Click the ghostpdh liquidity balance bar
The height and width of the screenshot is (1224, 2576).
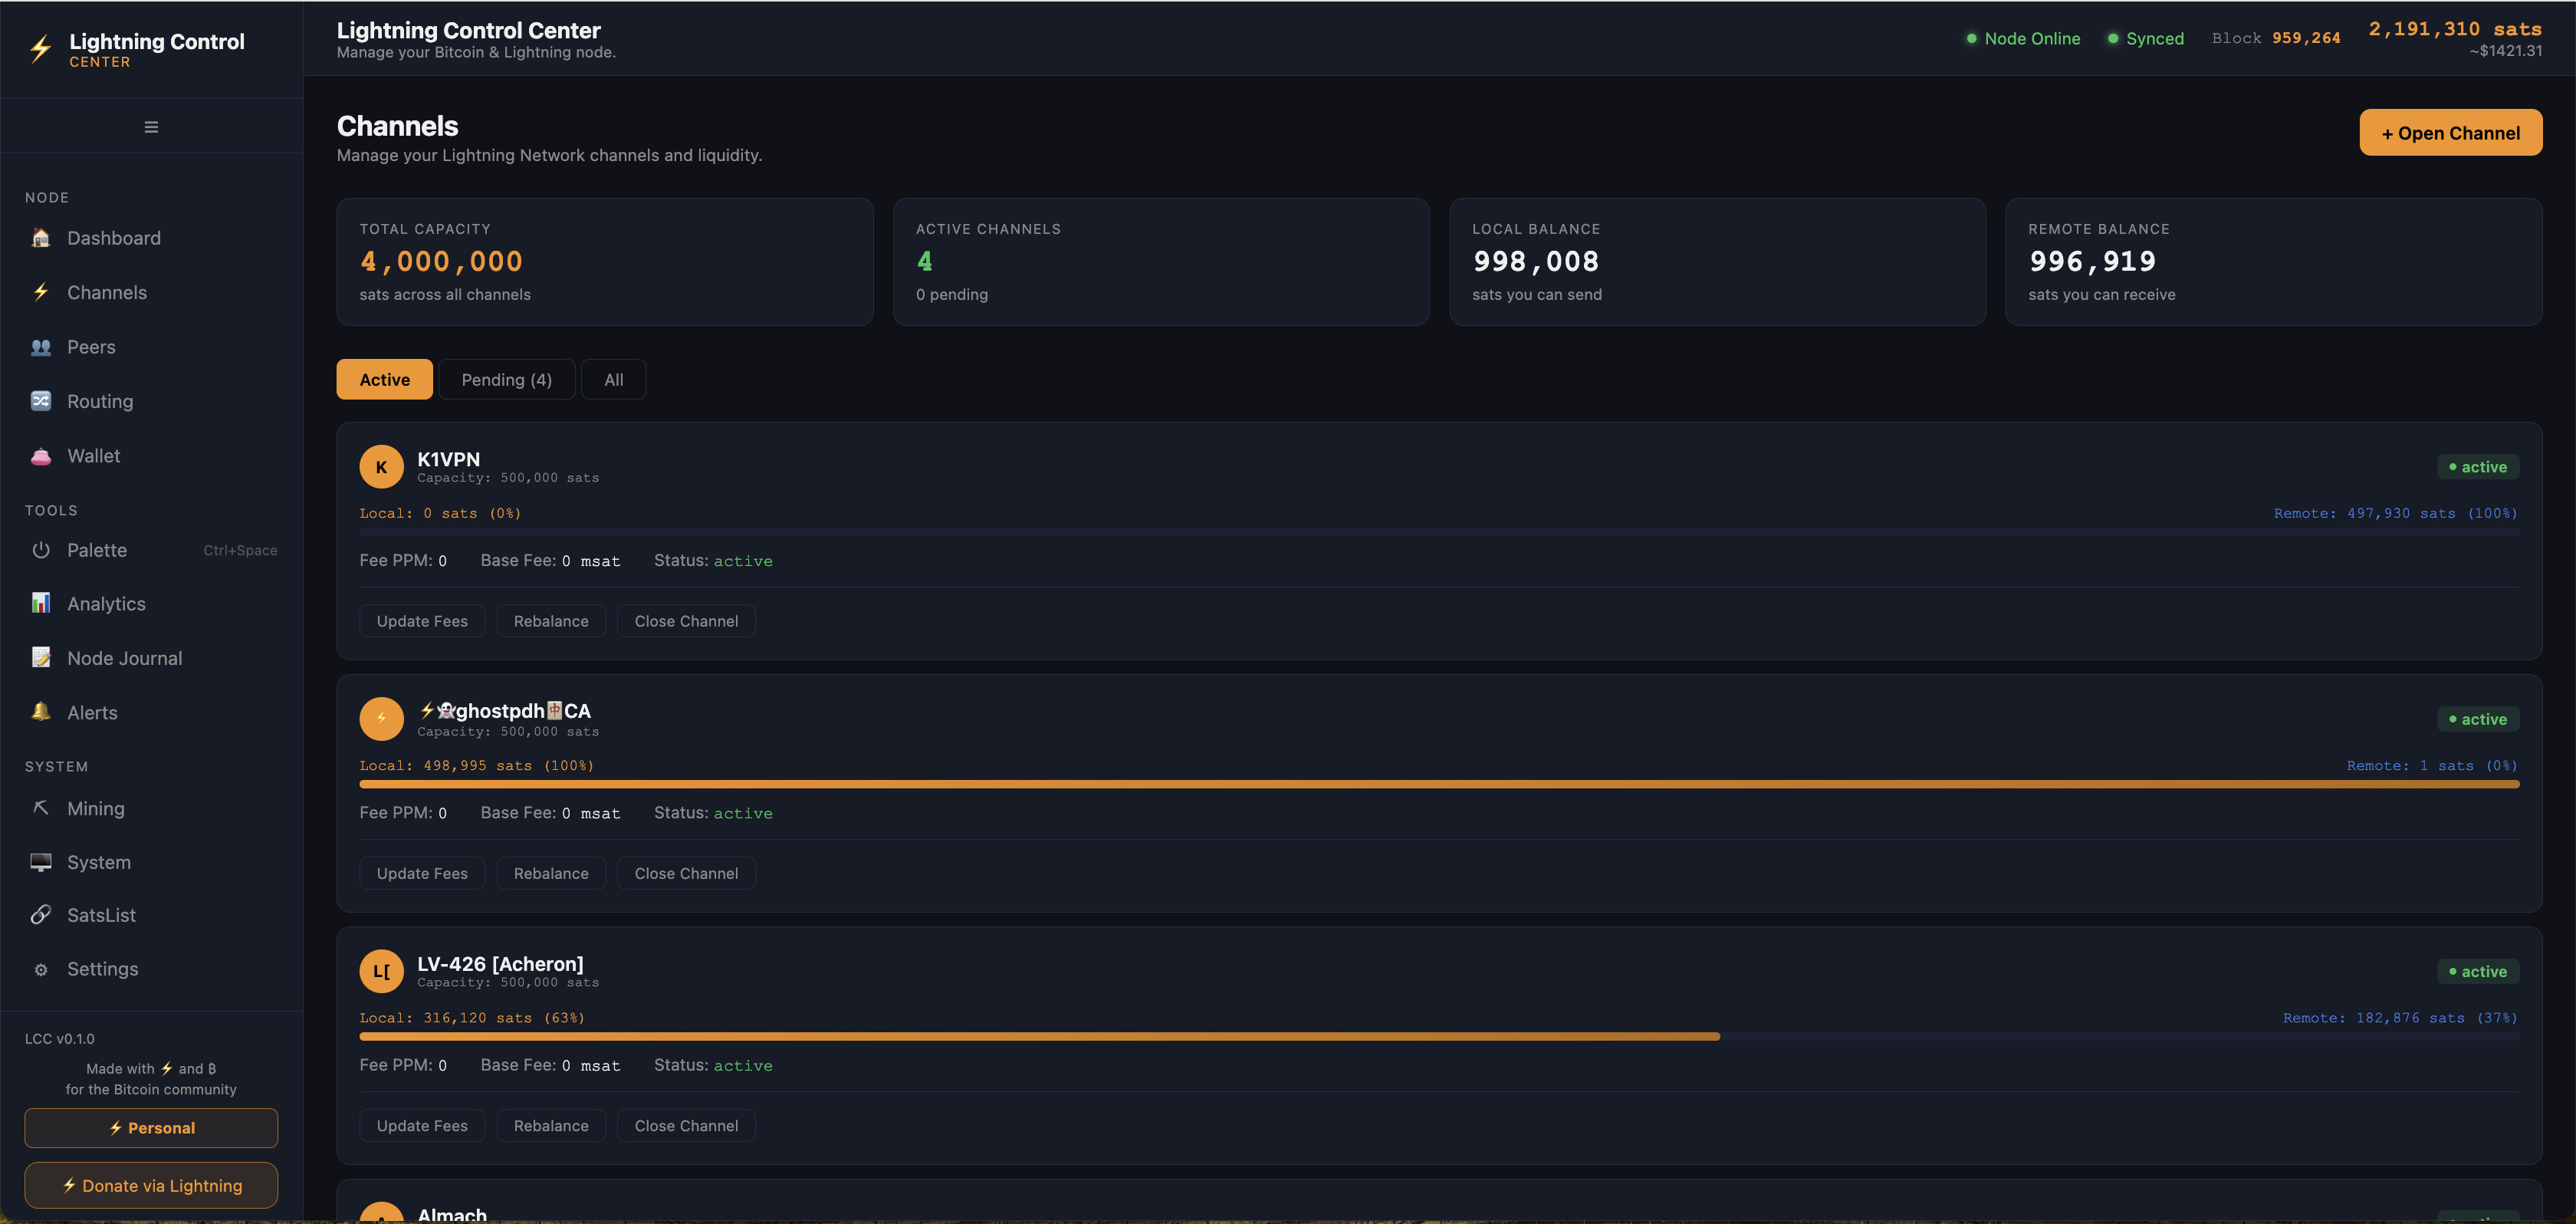pos(1439,785)
